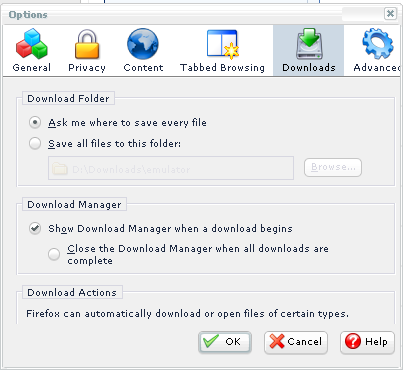403x370 pixels.
Task: Click the Download Folder group label
Action: [x=68, y=99]
